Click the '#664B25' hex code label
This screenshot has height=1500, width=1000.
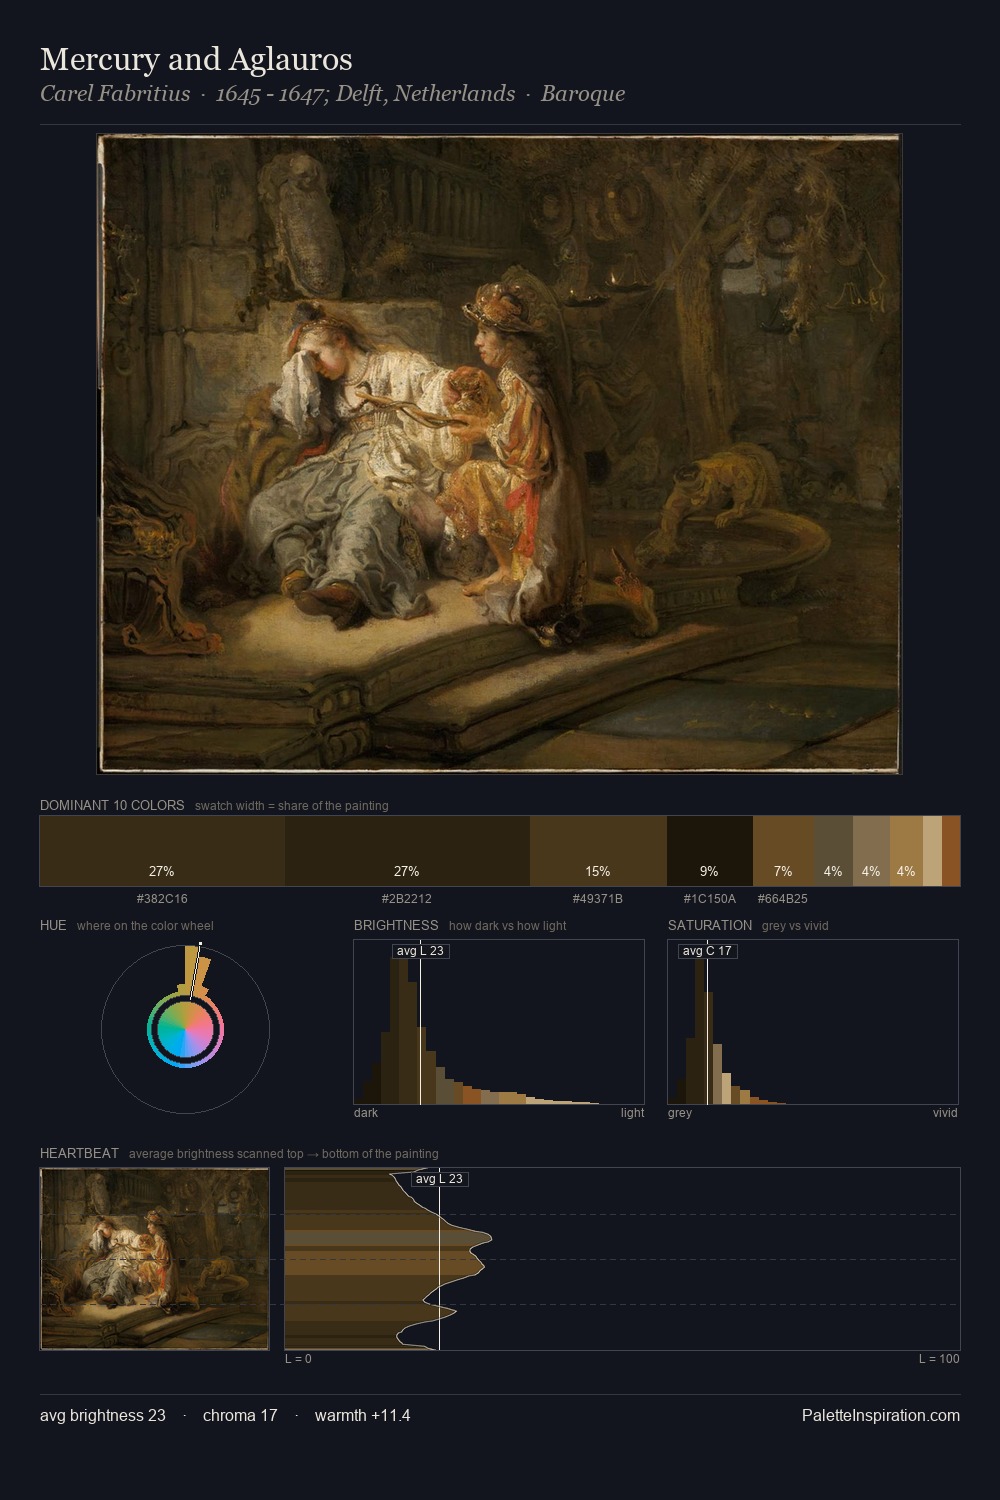783,899
